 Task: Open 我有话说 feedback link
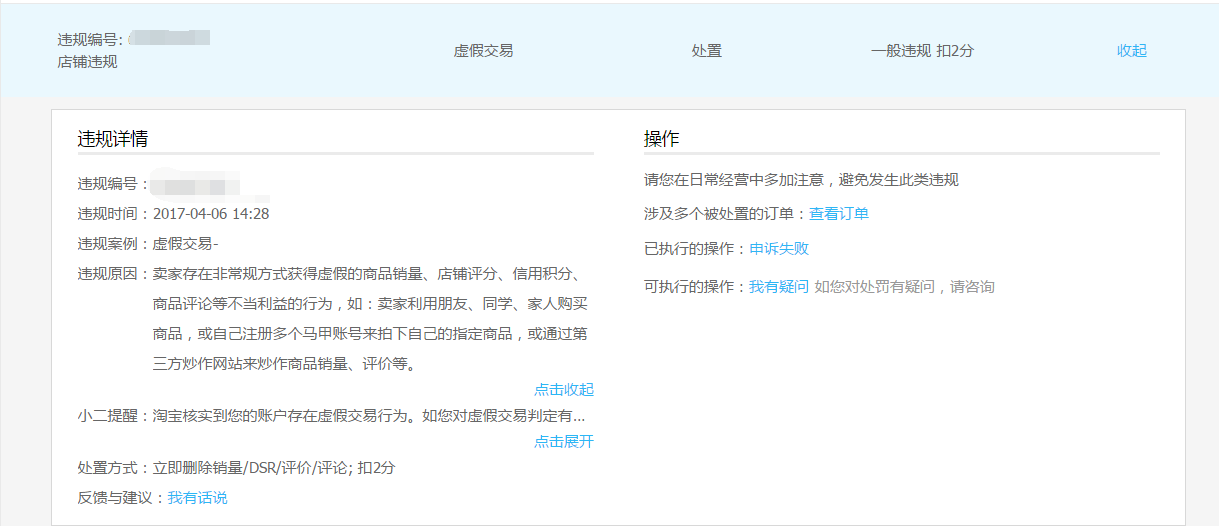click(197, 498)
